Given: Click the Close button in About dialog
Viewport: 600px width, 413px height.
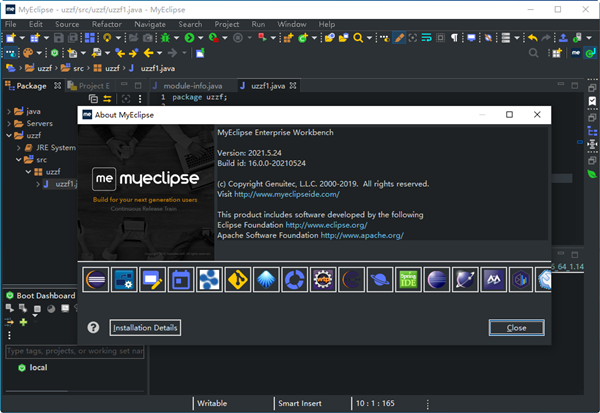Looking at the screenshot, I should 517,328.
